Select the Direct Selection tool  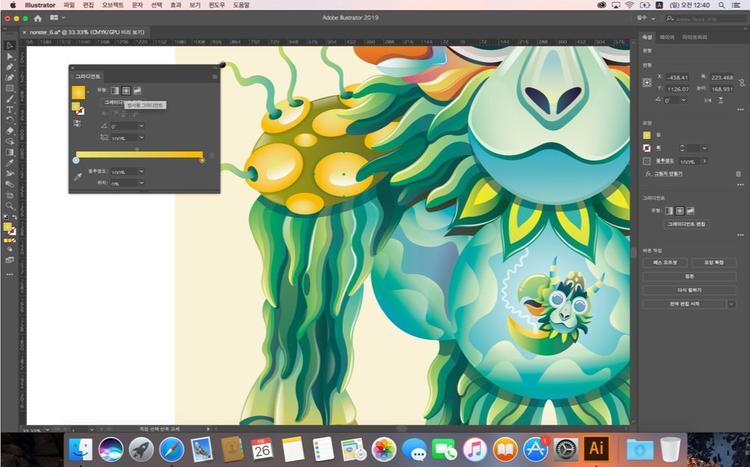click(10, 56)
